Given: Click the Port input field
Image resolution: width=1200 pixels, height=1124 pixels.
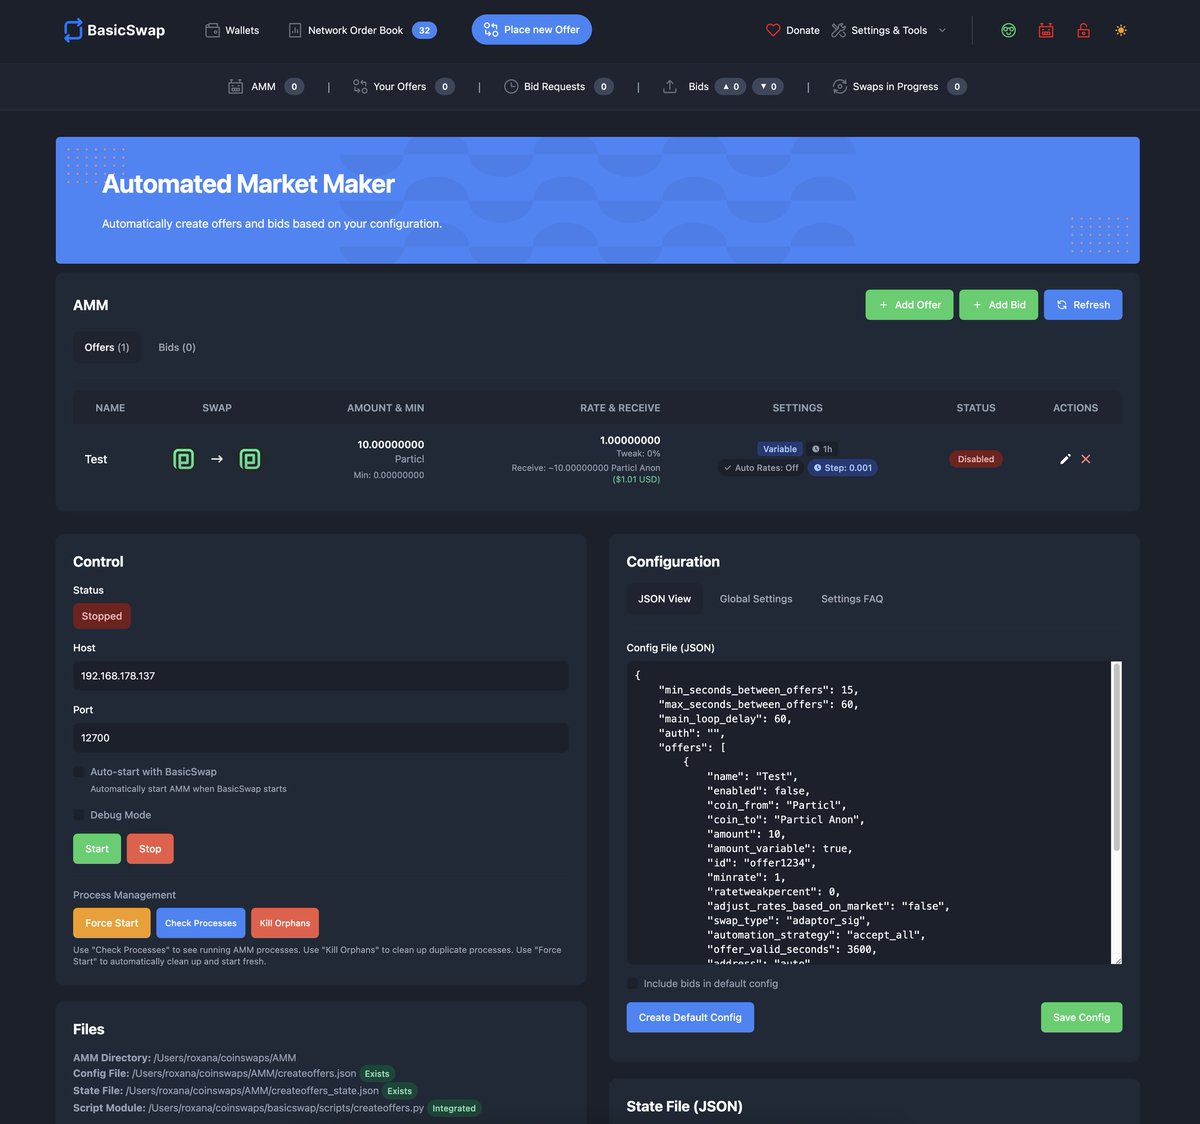Looking at the screenshot, I should (321, 738).
